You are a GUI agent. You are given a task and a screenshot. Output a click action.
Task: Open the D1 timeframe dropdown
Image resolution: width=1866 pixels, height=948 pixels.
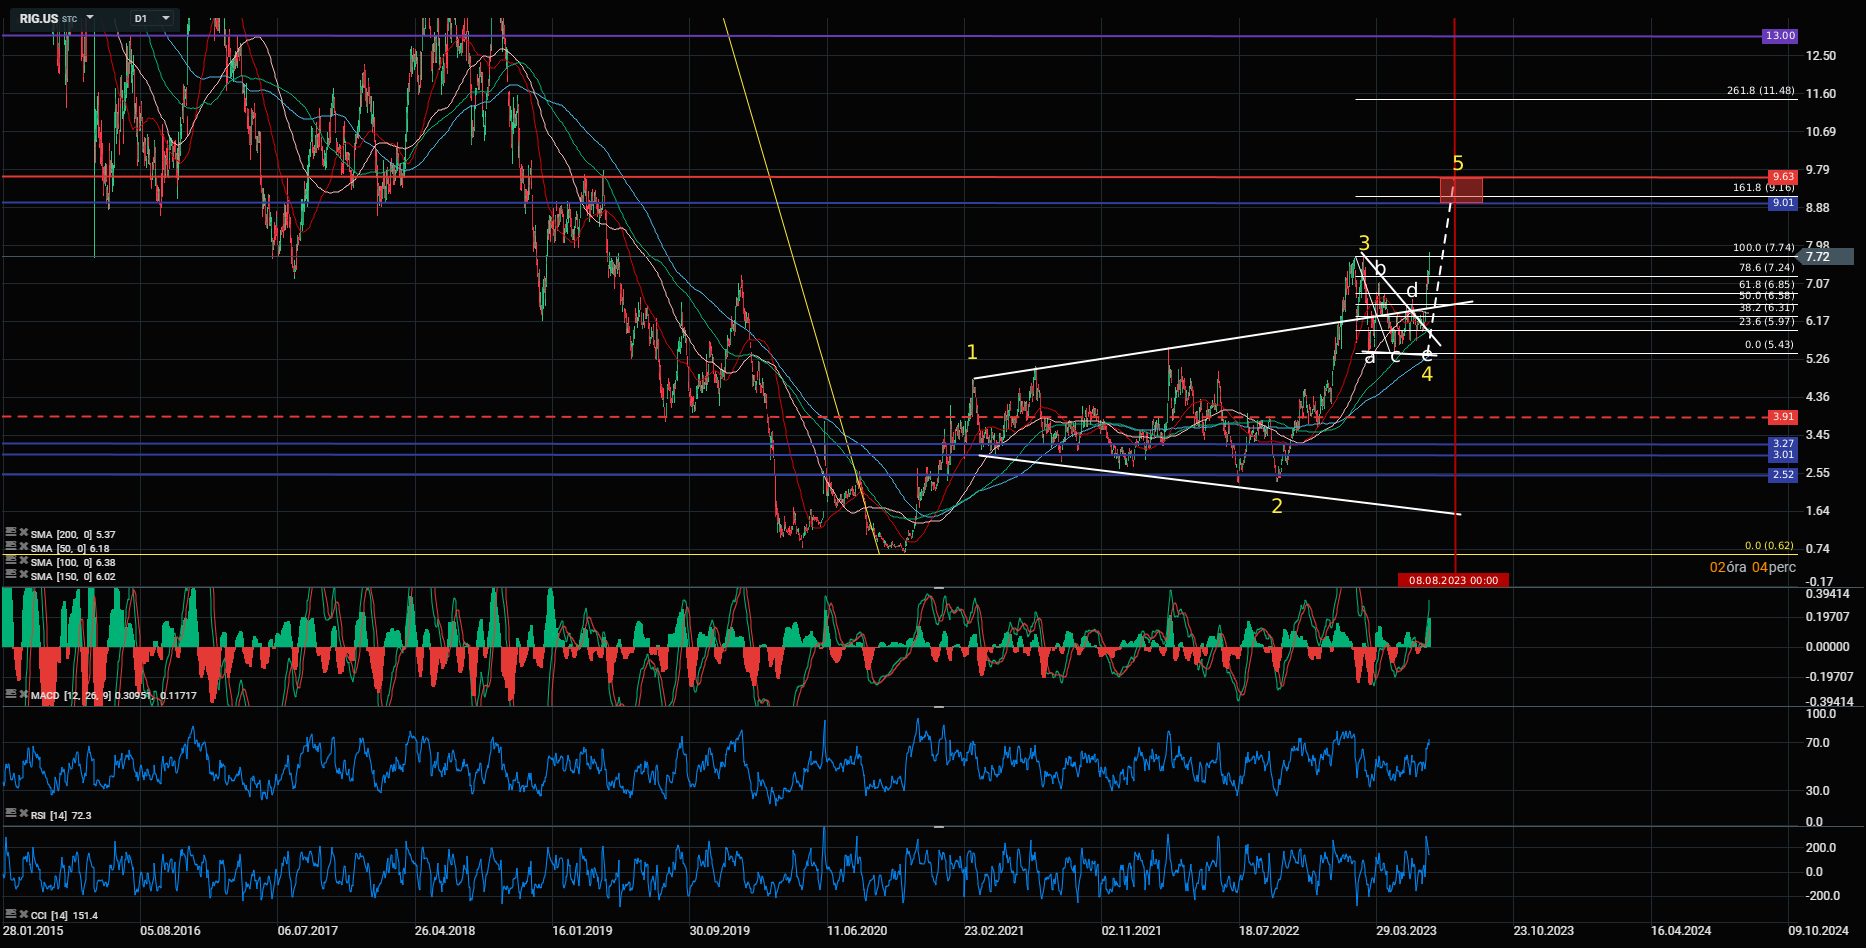pos(153,18)
